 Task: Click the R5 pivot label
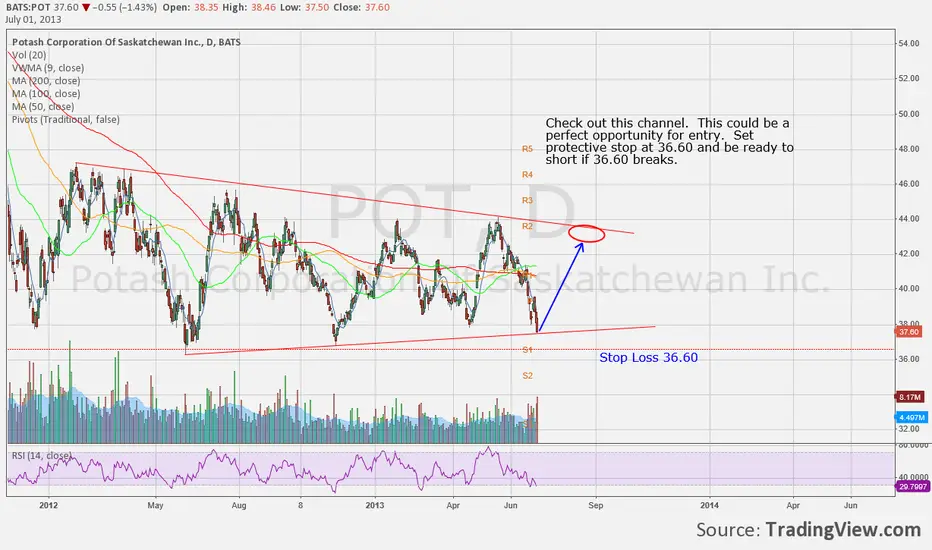(x=527, y=149)
